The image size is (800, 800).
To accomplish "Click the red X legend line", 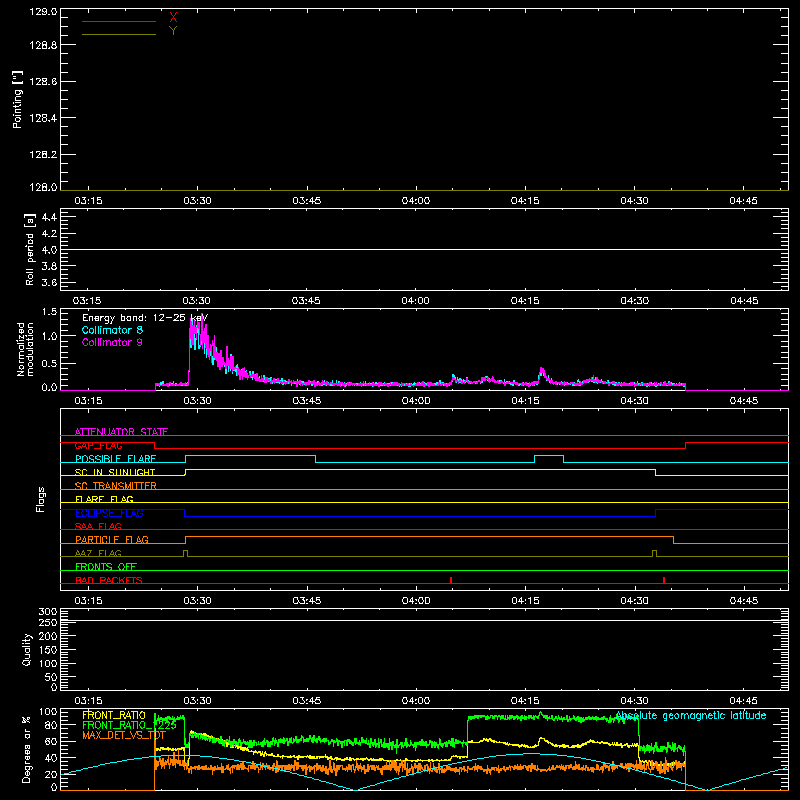I will coord(119,21).
